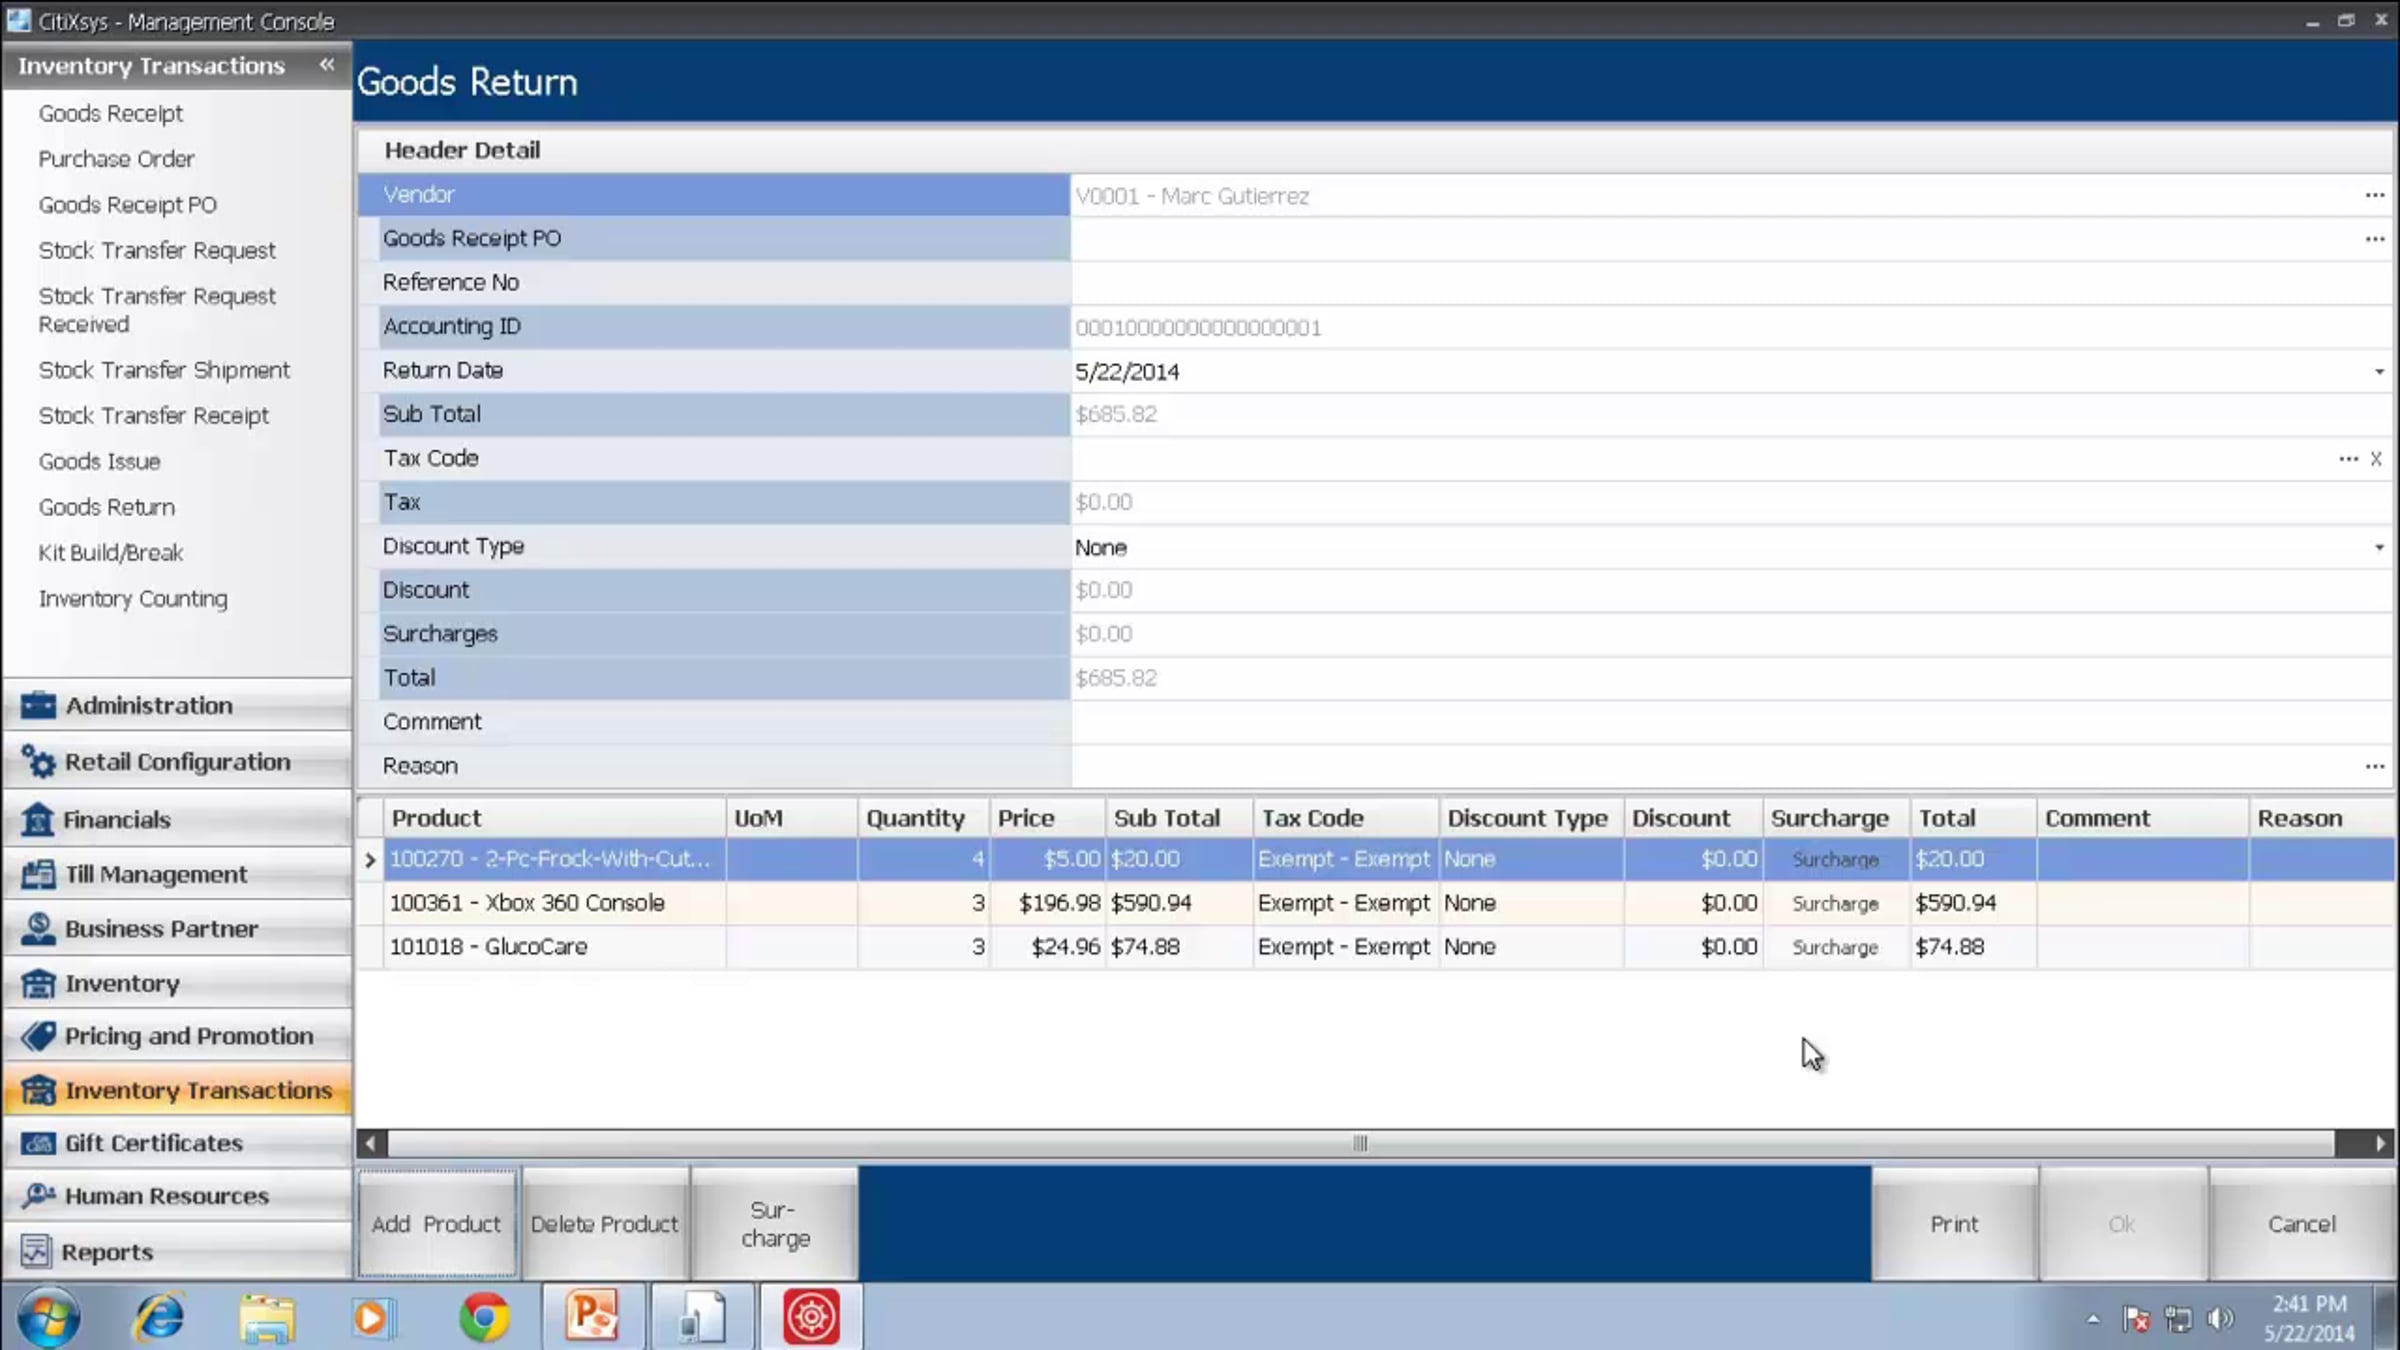Click the Print button
This screenshot has width=2400, height=1350.
point(1954,1224)
